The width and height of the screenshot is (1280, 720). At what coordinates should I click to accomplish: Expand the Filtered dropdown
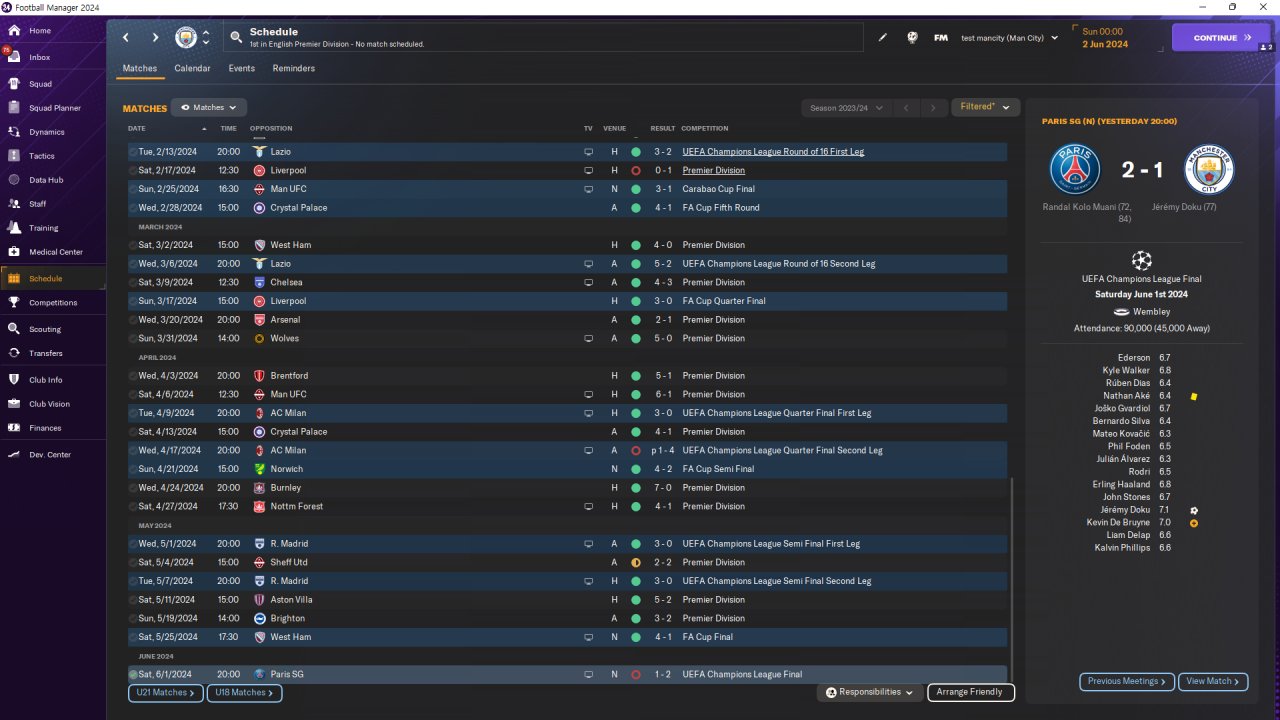tap(985, 107)
